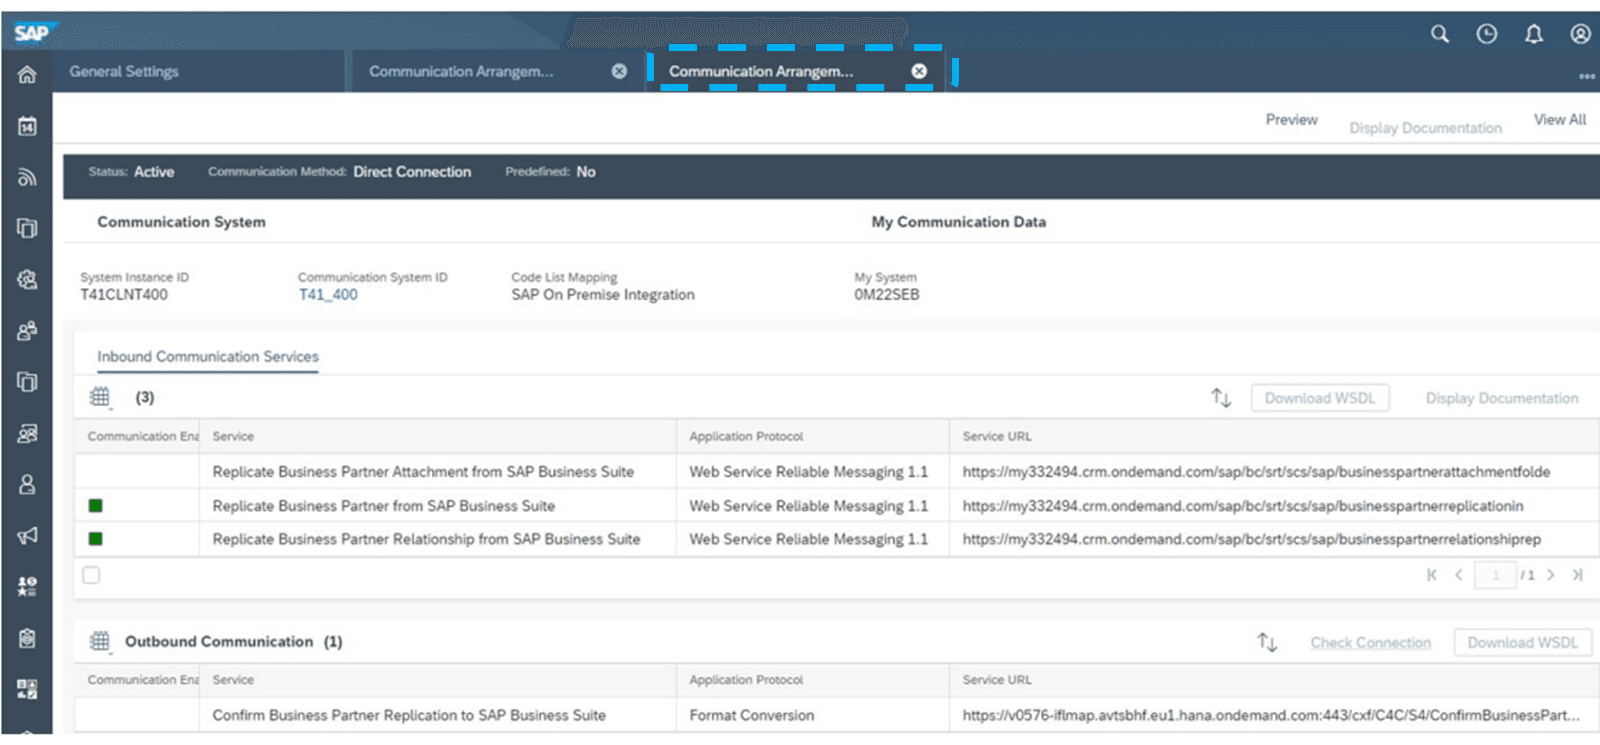Click the sort icon beside inbound Download WSDL
The image size is (1600, 745).
click(x=1221, y=398)
